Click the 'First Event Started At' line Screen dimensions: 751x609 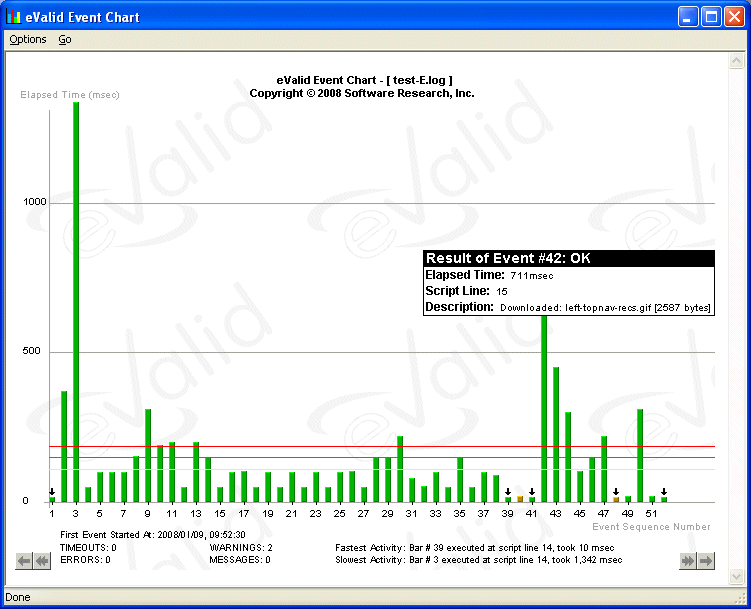click(x=153, y=534)
